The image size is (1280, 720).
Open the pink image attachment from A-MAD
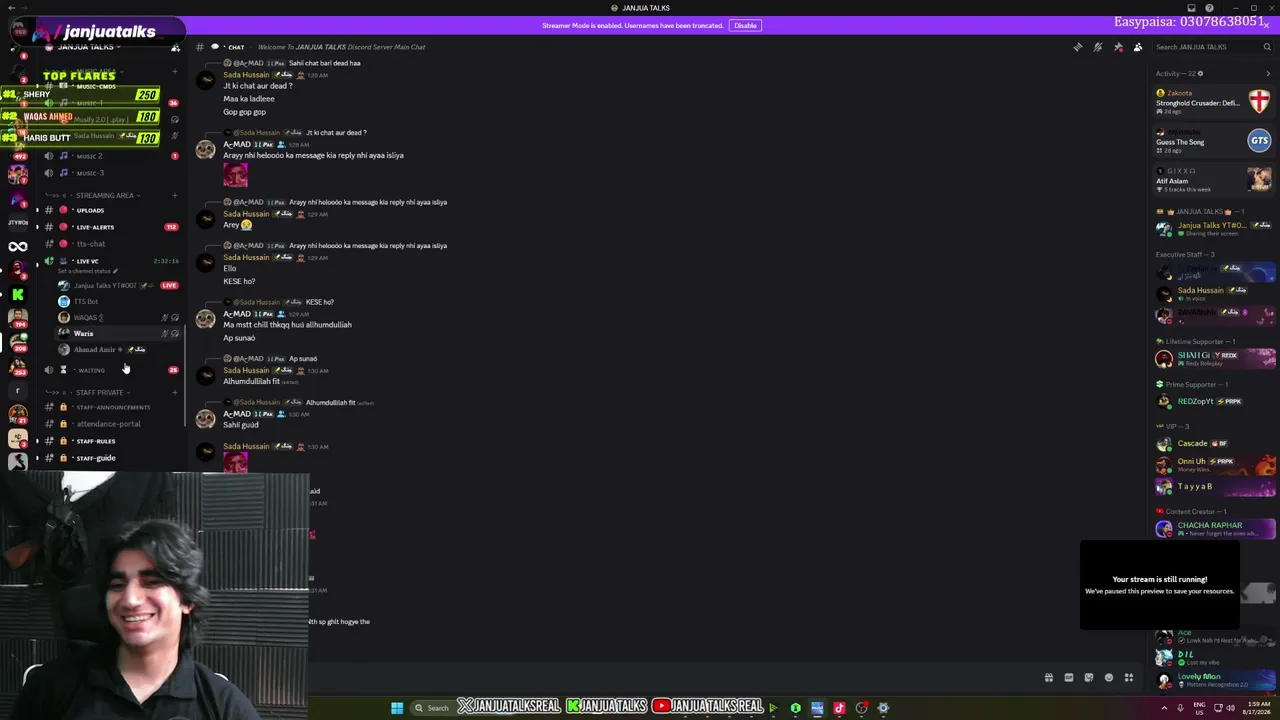tap(235, 174)
